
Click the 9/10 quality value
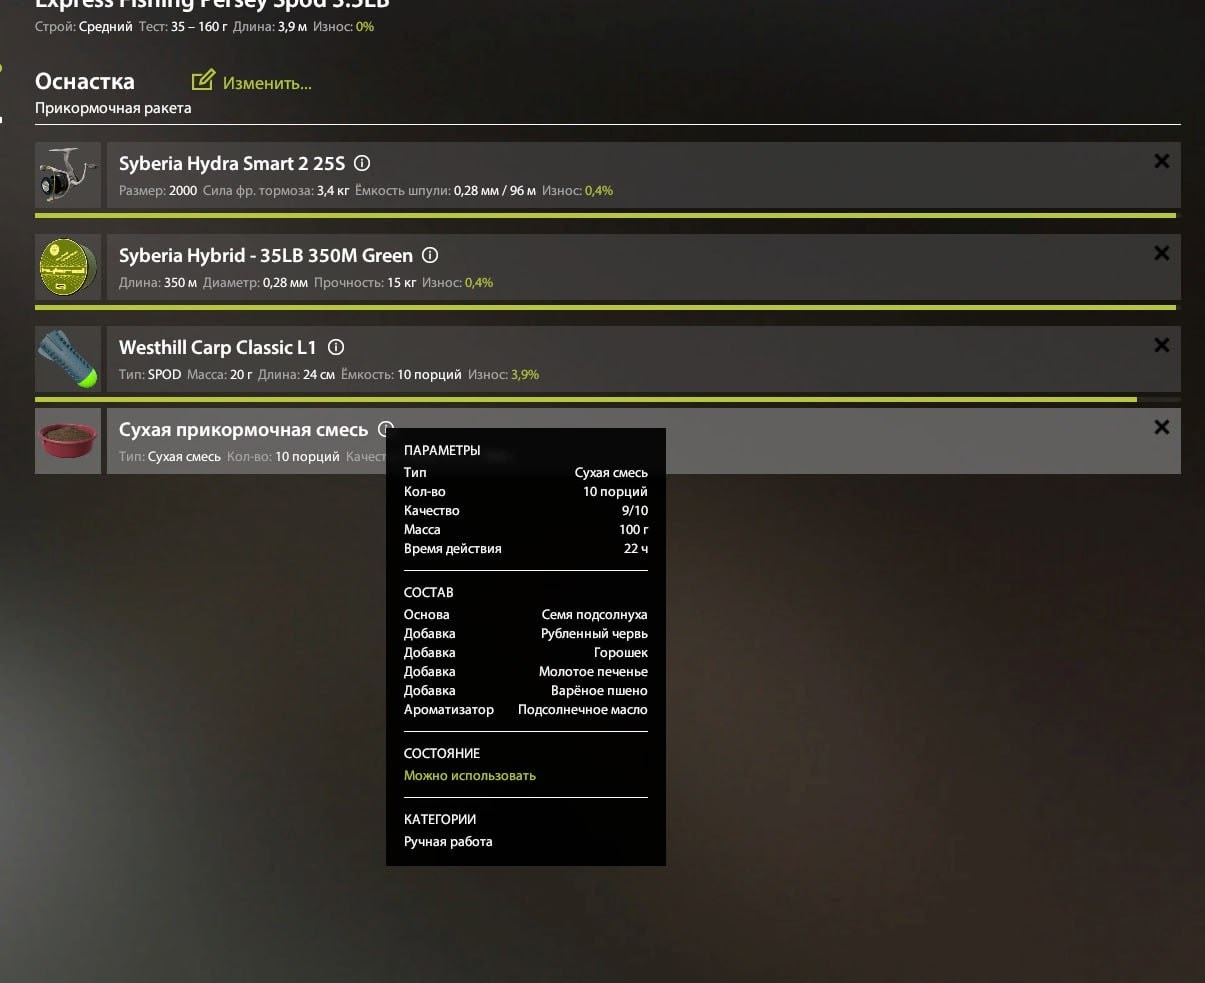point(634,510)
